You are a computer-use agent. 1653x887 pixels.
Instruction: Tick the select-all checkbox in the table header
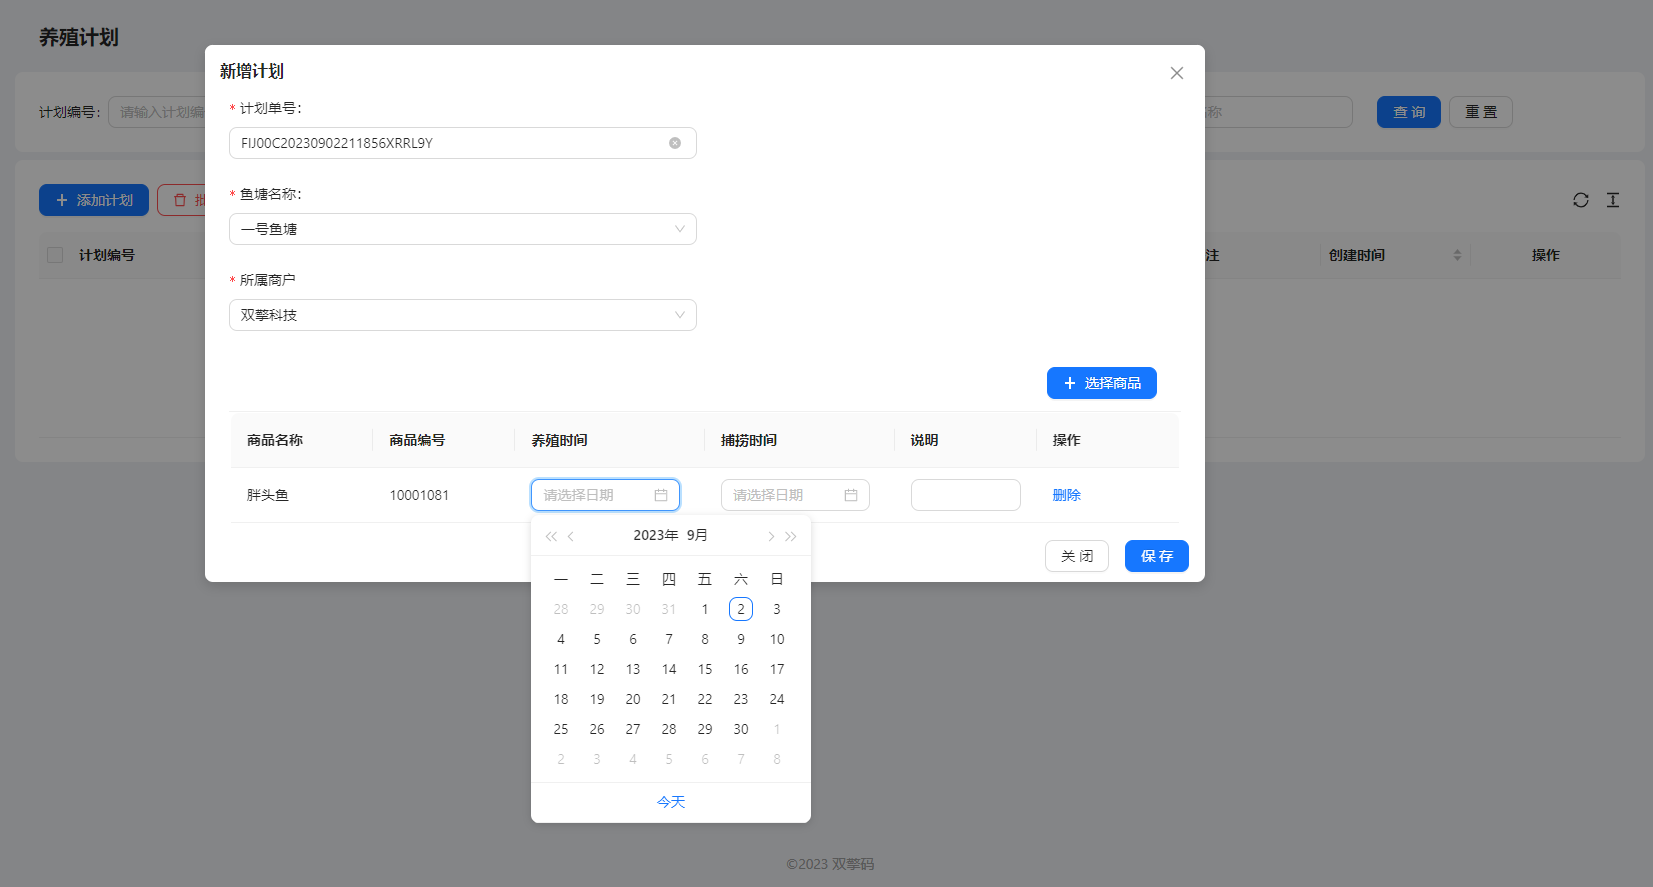(55, 255)
